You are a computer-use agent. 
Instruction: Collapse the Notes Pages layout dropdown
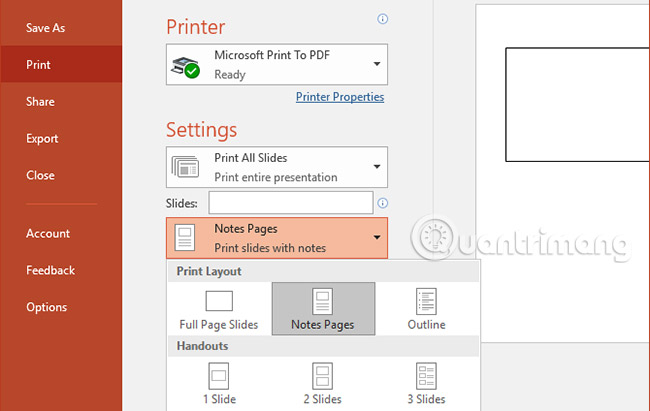click(x=277, y=238)
